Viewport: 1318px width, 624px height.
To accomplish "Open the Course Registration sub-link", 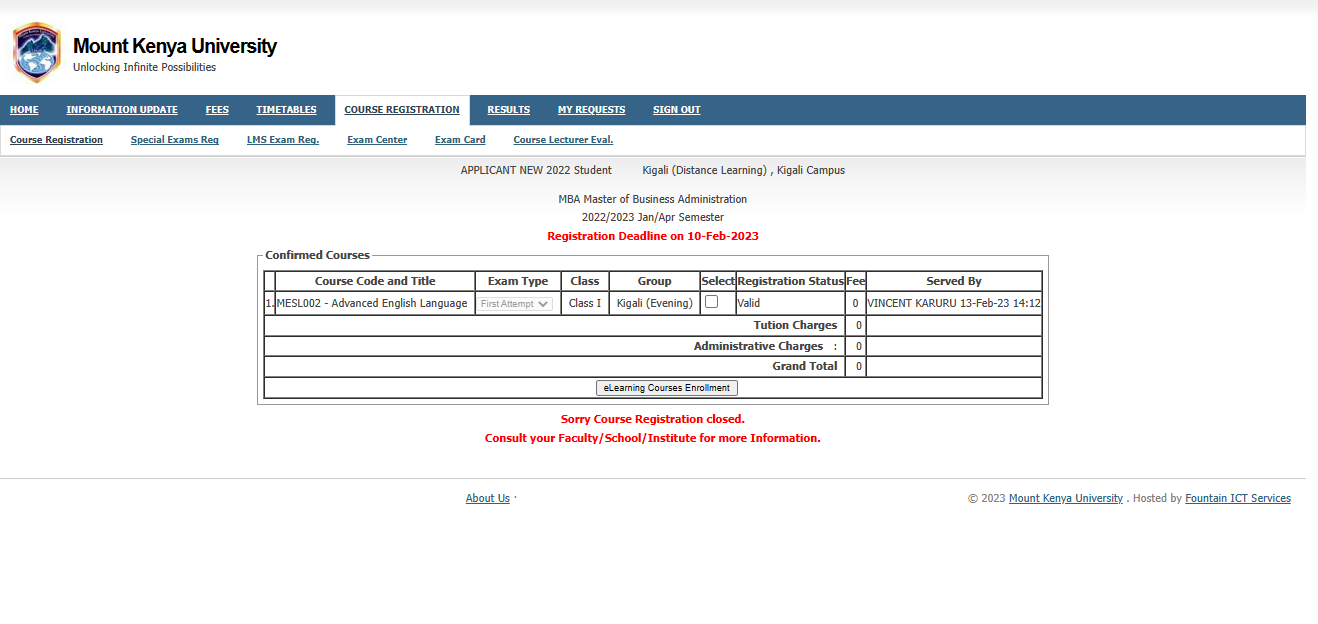I will (x=56, y=140).
